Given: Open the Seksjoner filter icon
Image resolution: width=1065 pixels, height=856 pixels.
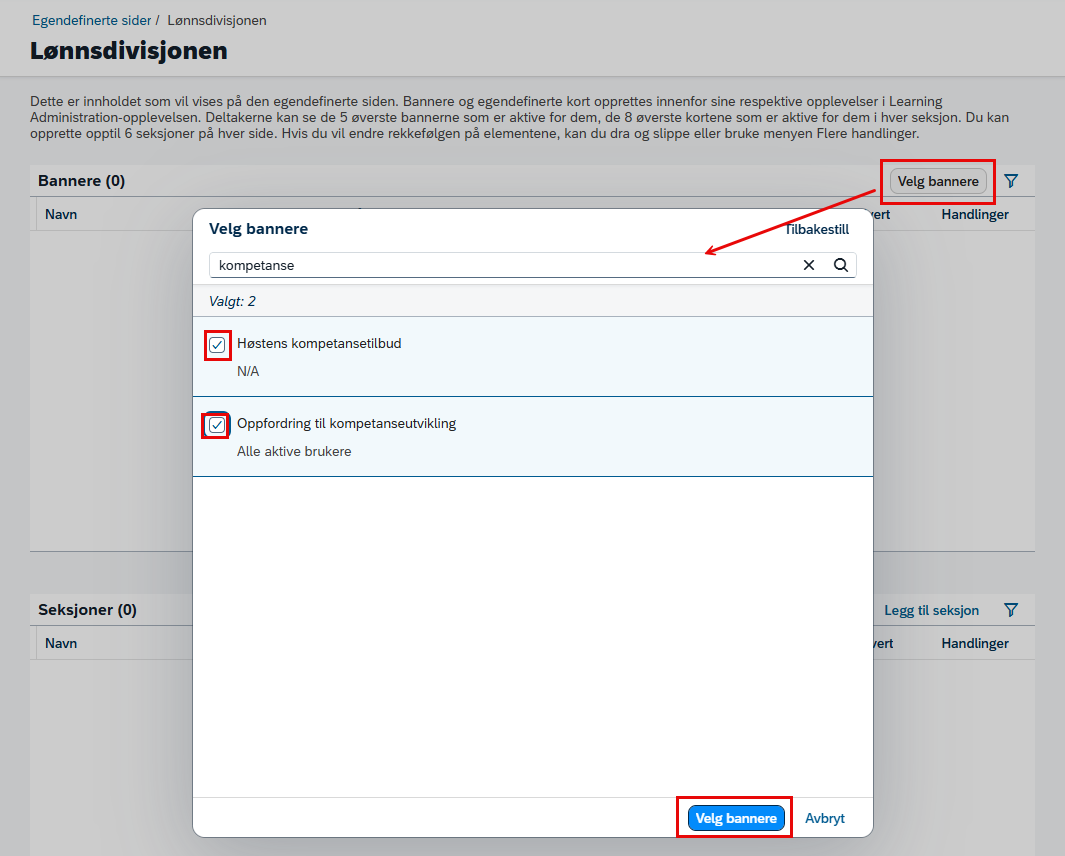Looking at the screenshot, I should [1011, 610].
